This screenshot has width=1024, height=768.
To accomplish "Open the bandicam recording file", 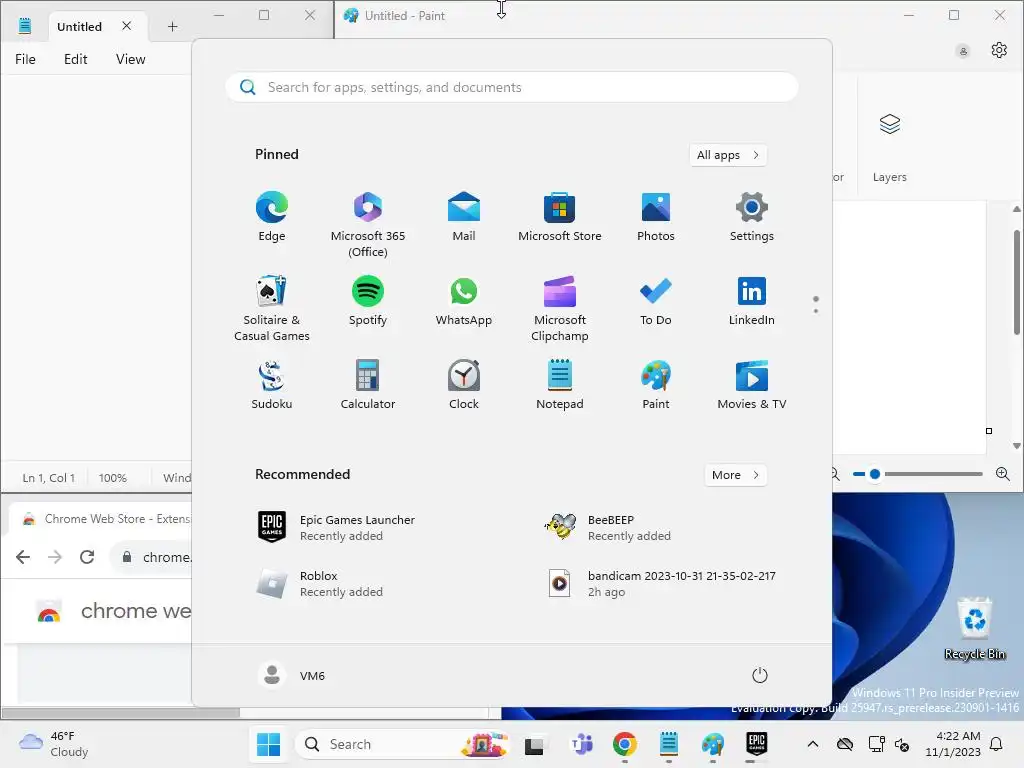I will pos(663,584).
